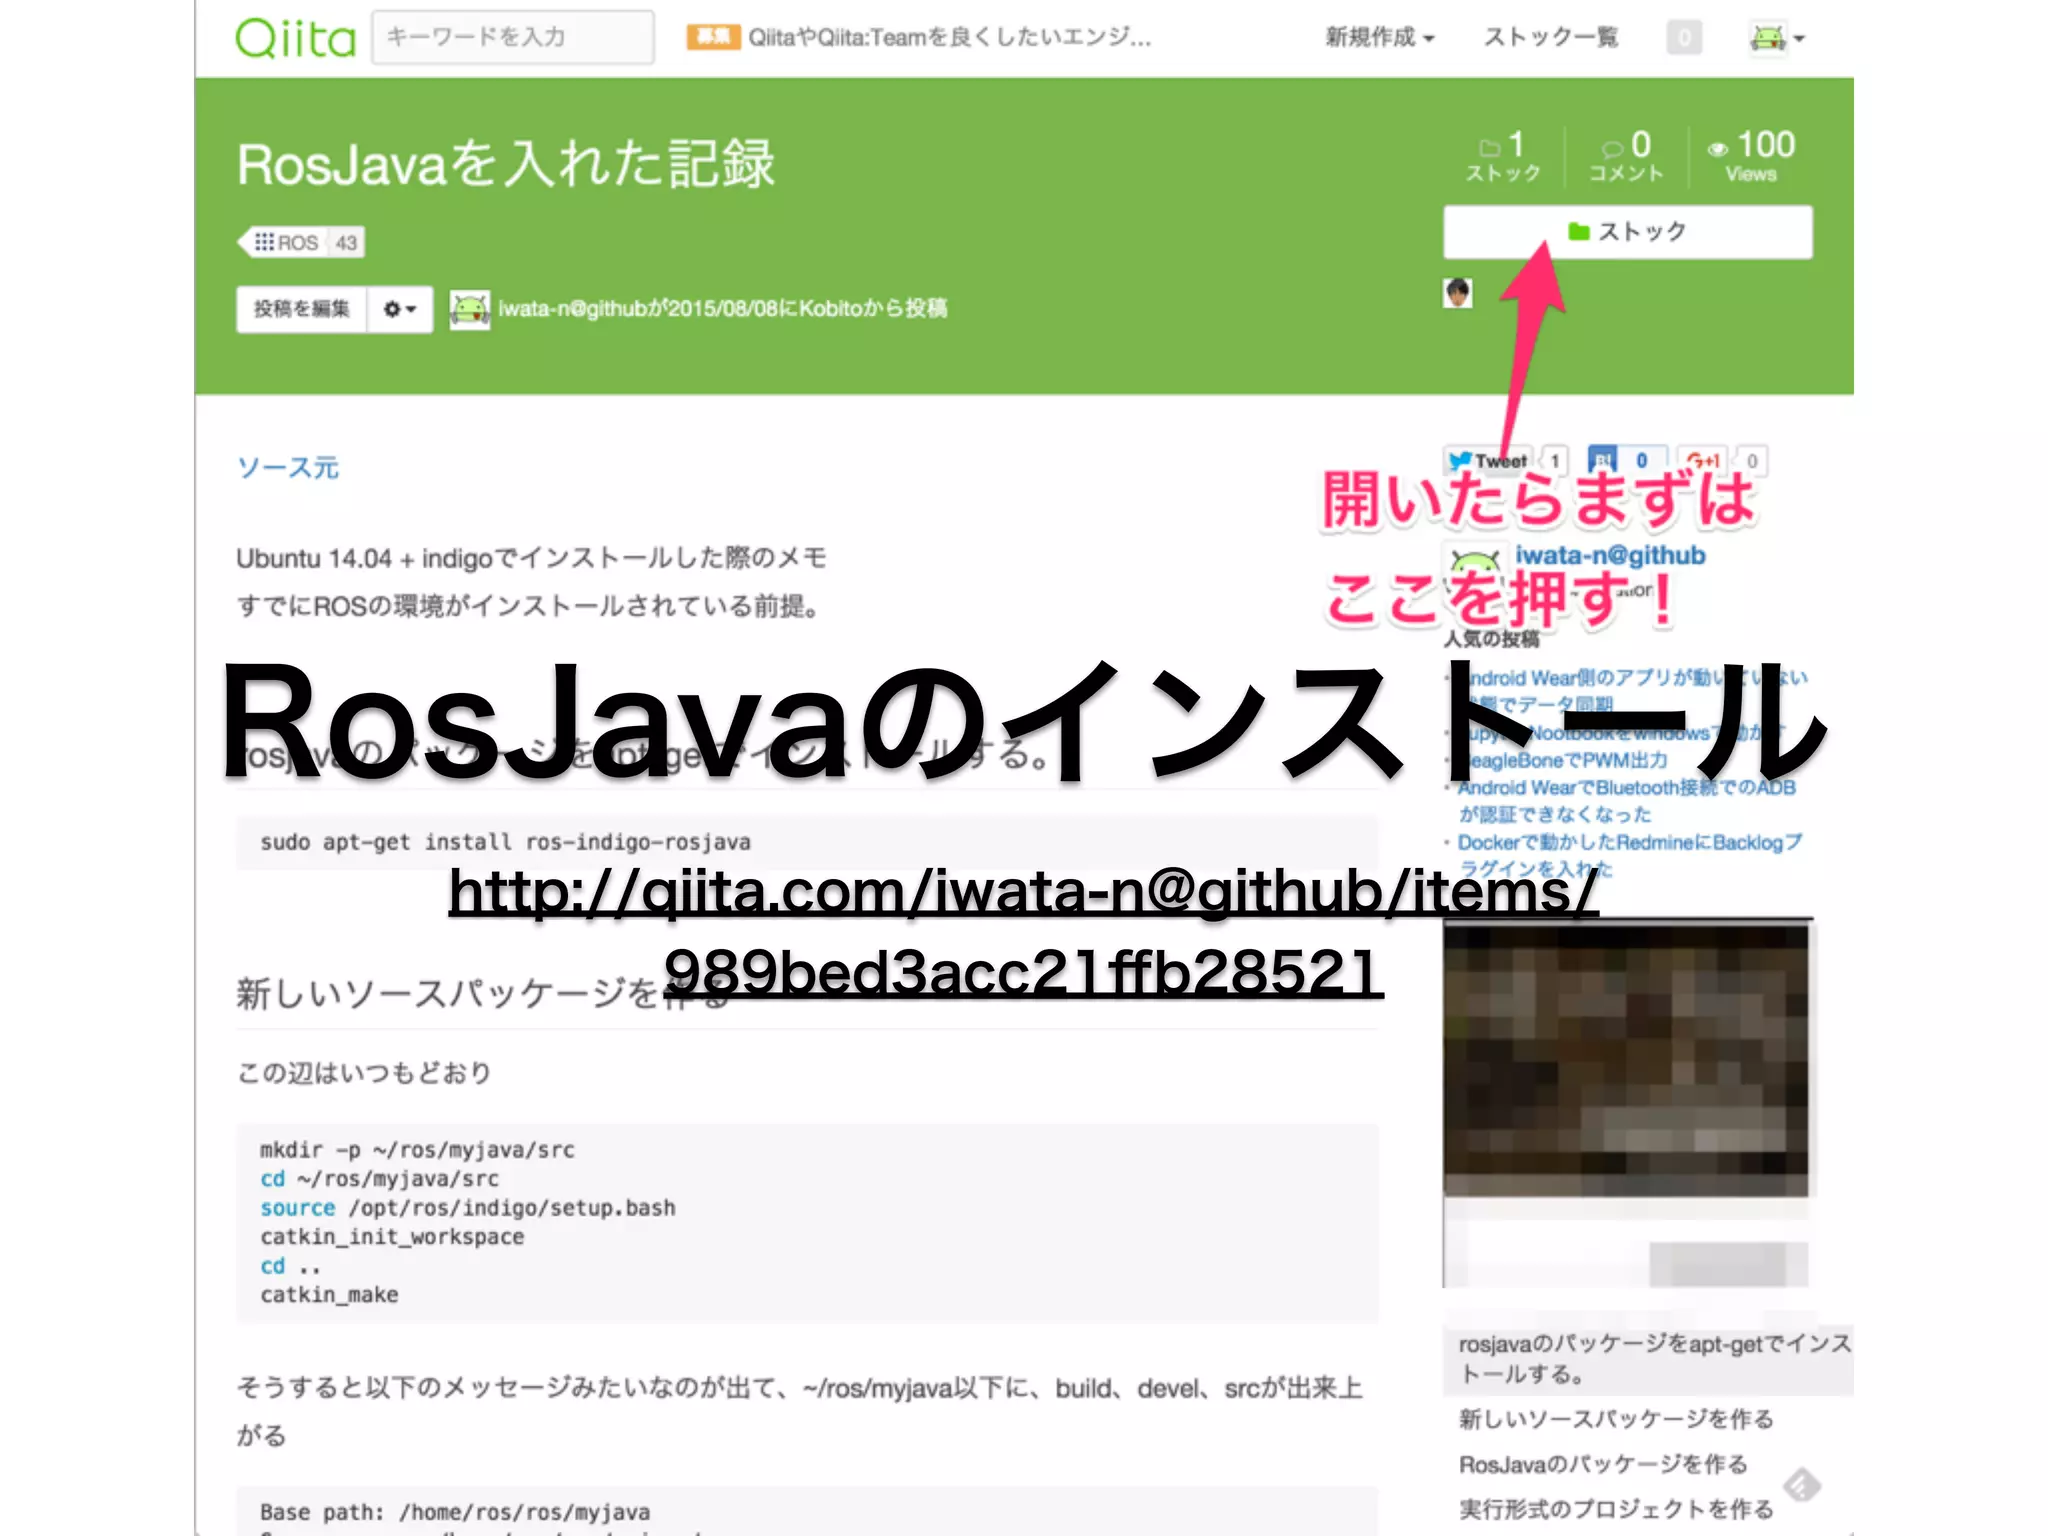Click the catkin_init_workspace code line
2048x1536 pixels.
coord(392,1237)
